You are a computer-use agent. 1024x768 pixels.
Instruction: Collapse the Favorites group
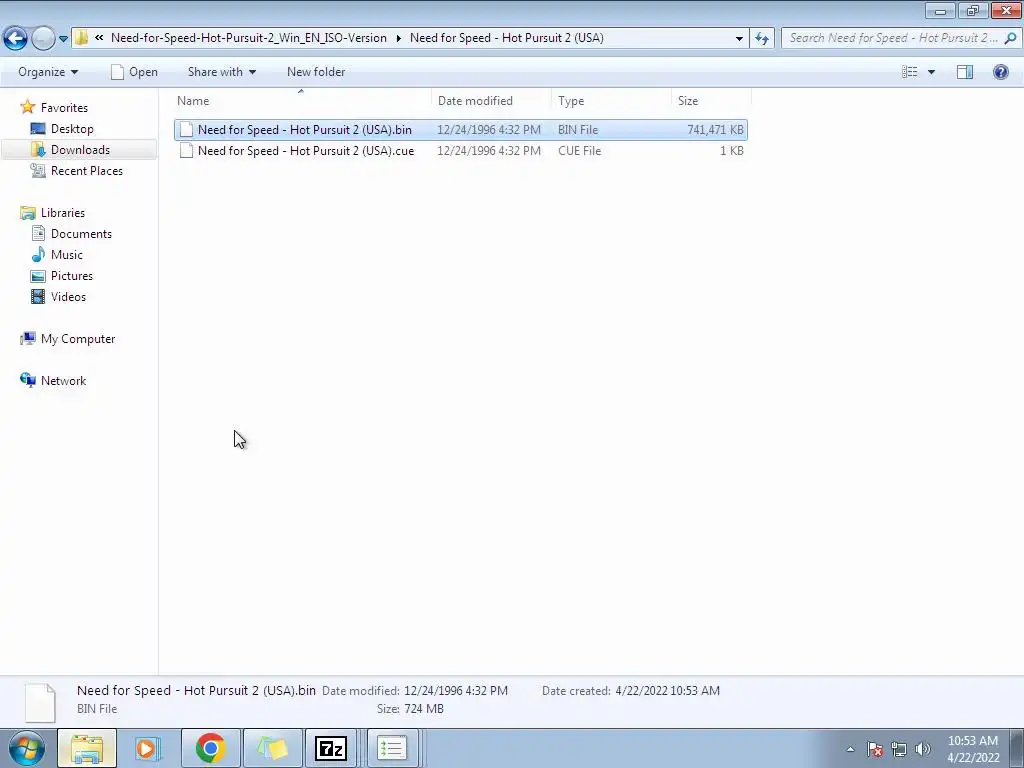pos(64,108)
